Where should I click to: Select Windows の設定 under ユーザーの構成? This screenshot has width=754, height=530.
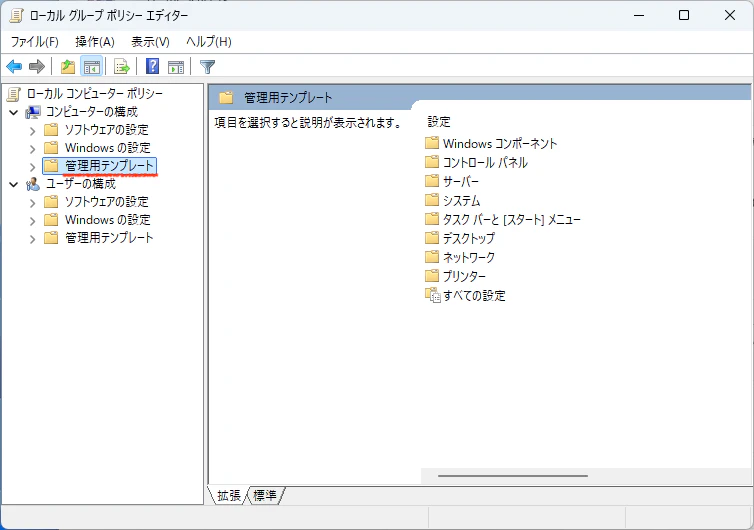click(108, 220)
